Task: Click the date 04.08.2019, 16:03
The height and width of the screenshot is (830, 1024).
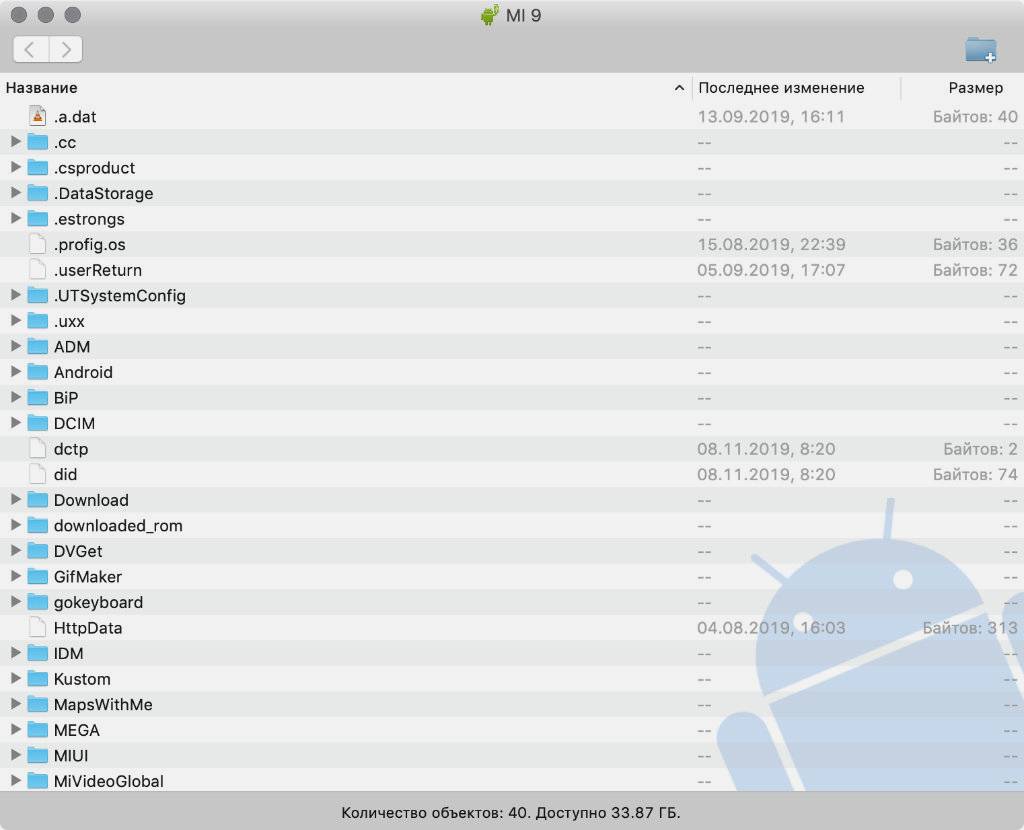Action: click(771, 628)
